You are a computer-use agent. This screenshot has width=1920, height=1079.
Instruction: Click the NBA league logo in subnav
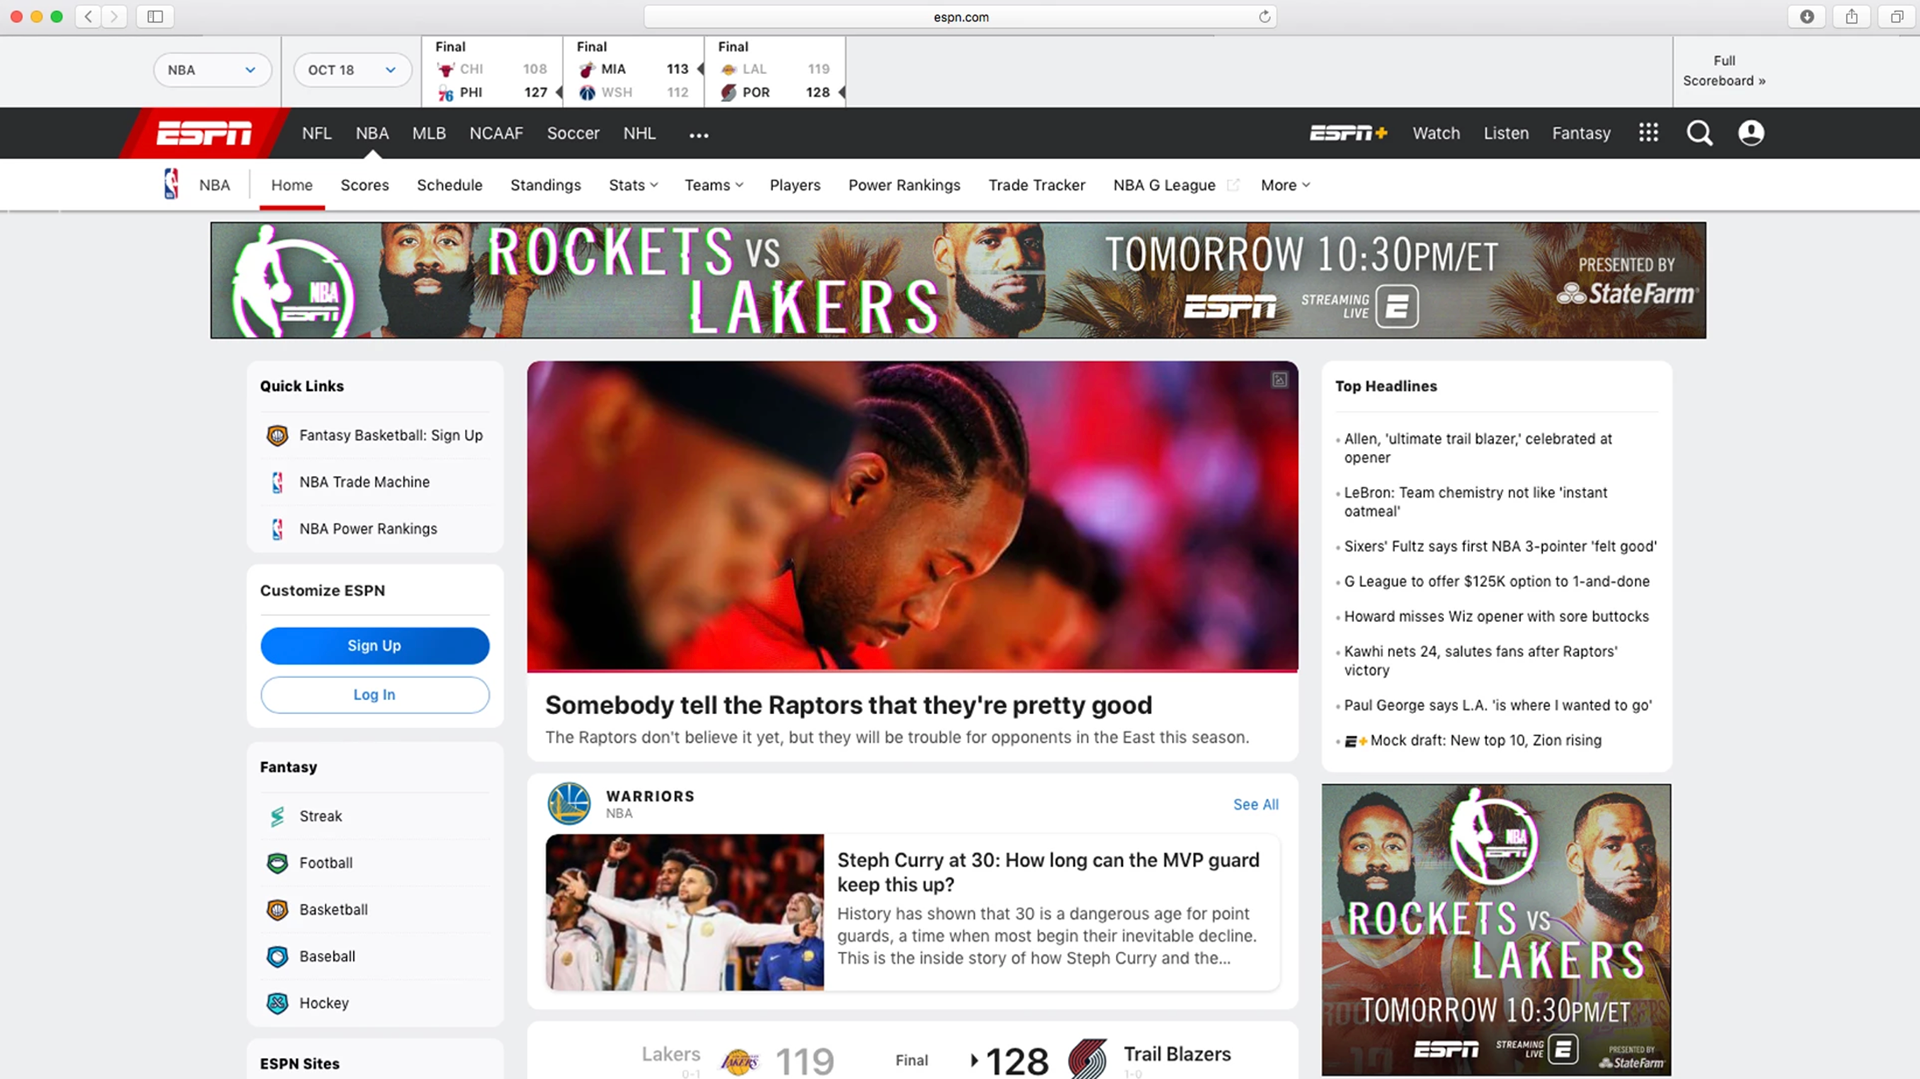tap(171, 184)
